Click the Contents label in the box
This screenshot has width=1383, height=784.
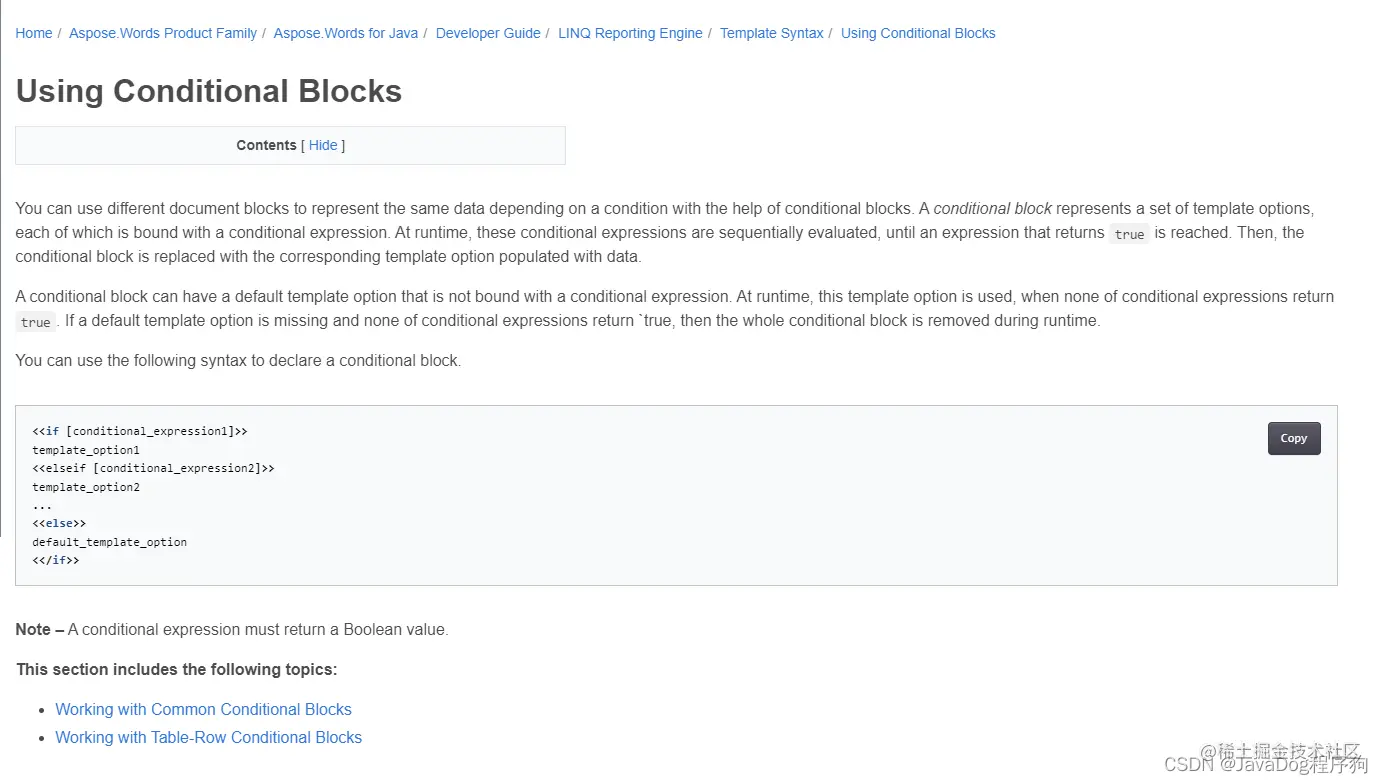(266, 145)
